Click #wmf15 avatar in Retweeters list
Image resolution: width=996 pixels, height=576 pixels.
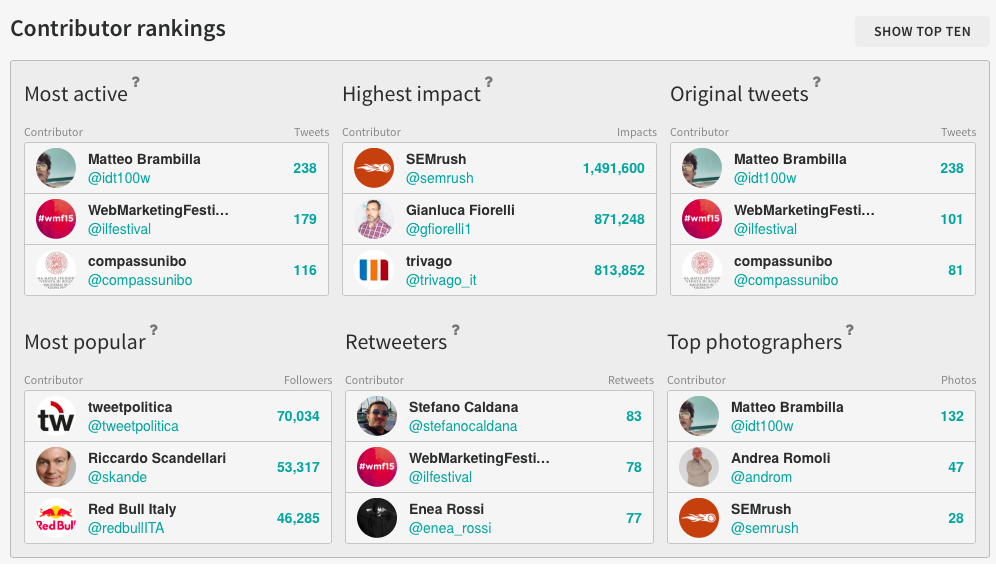[x=377, y=467]
